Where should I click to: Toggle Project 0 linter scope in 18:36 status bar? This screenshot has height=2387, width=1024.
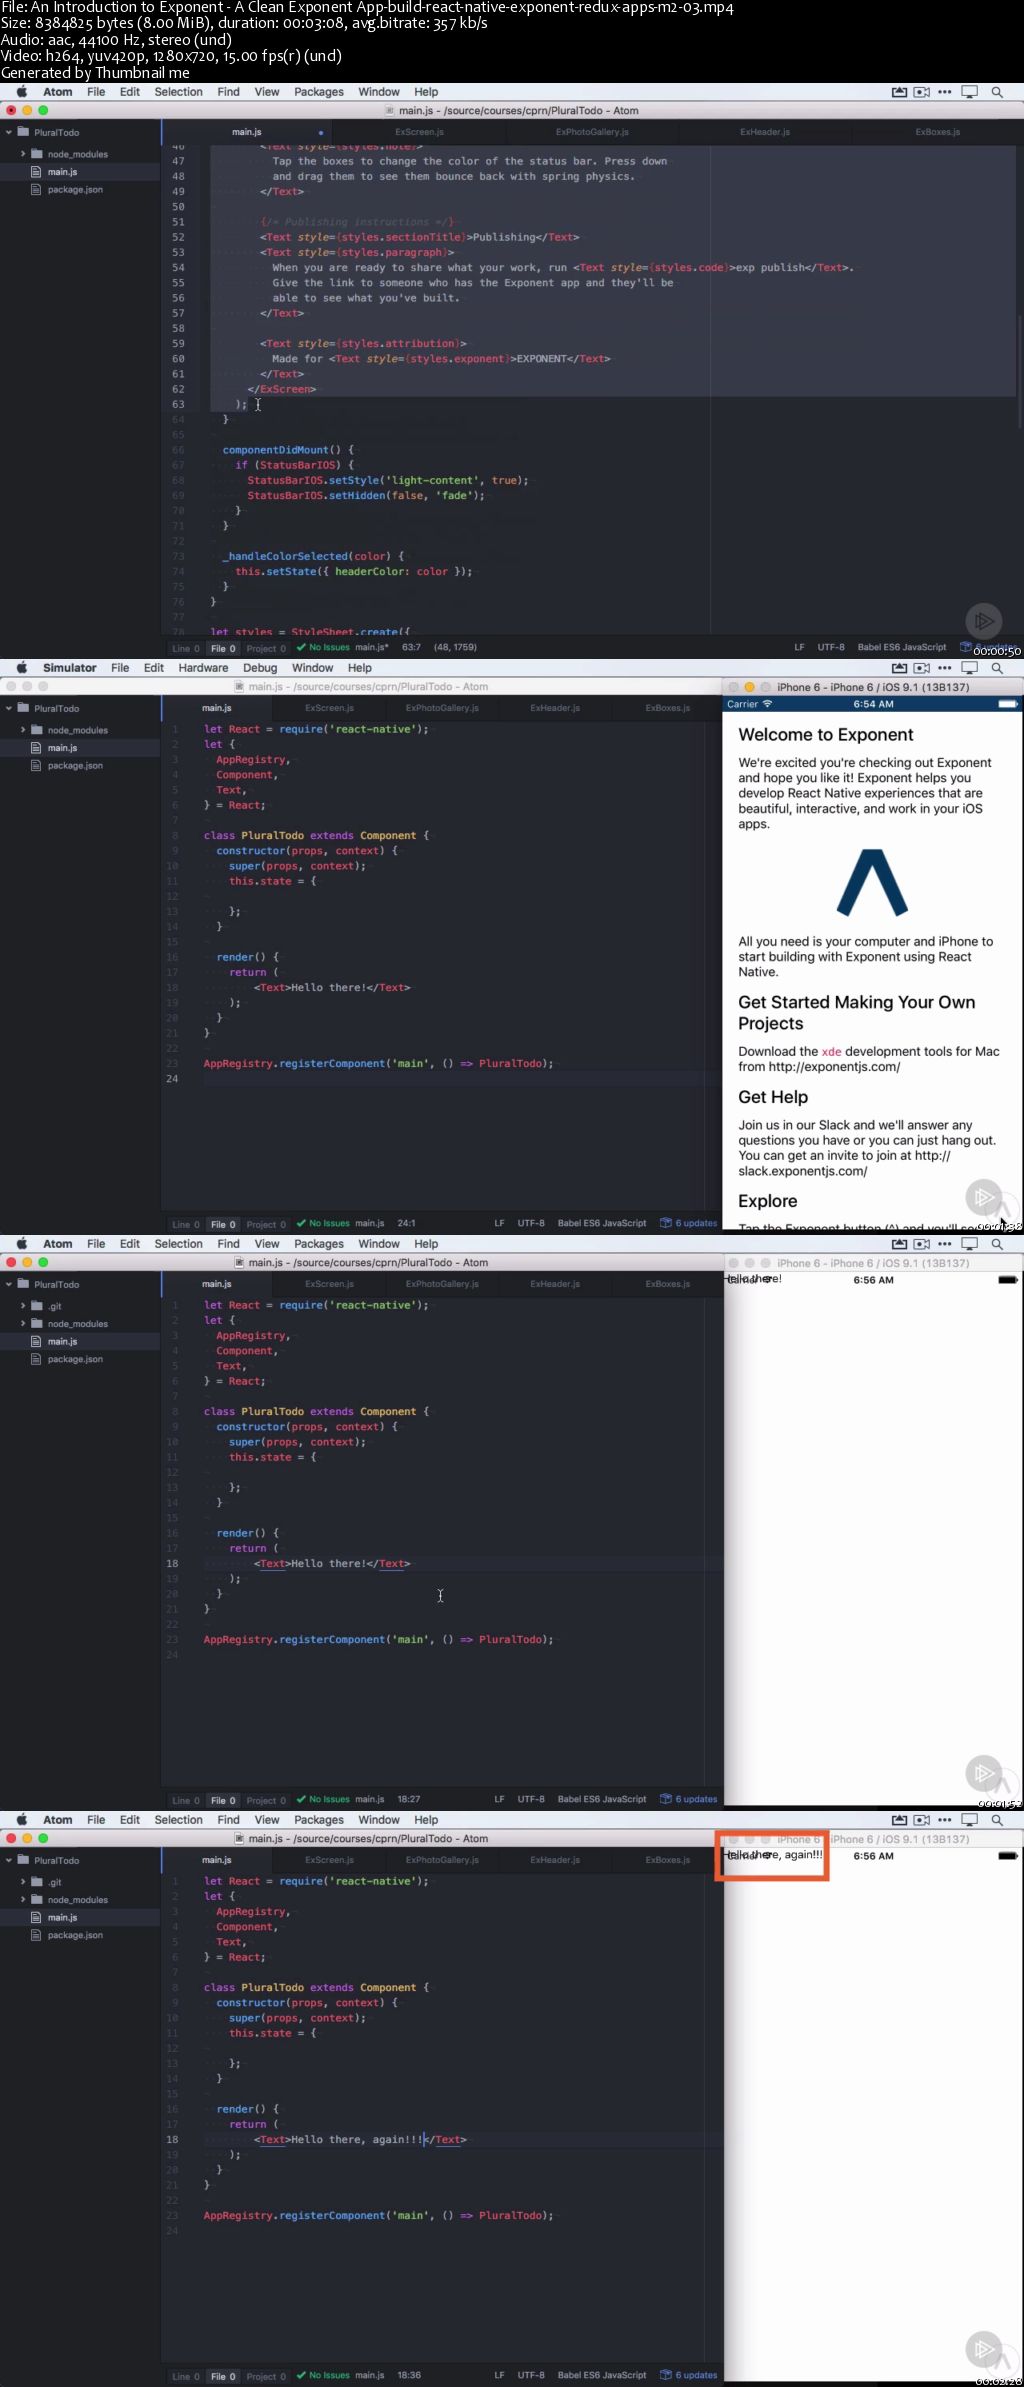[266, 2377]
